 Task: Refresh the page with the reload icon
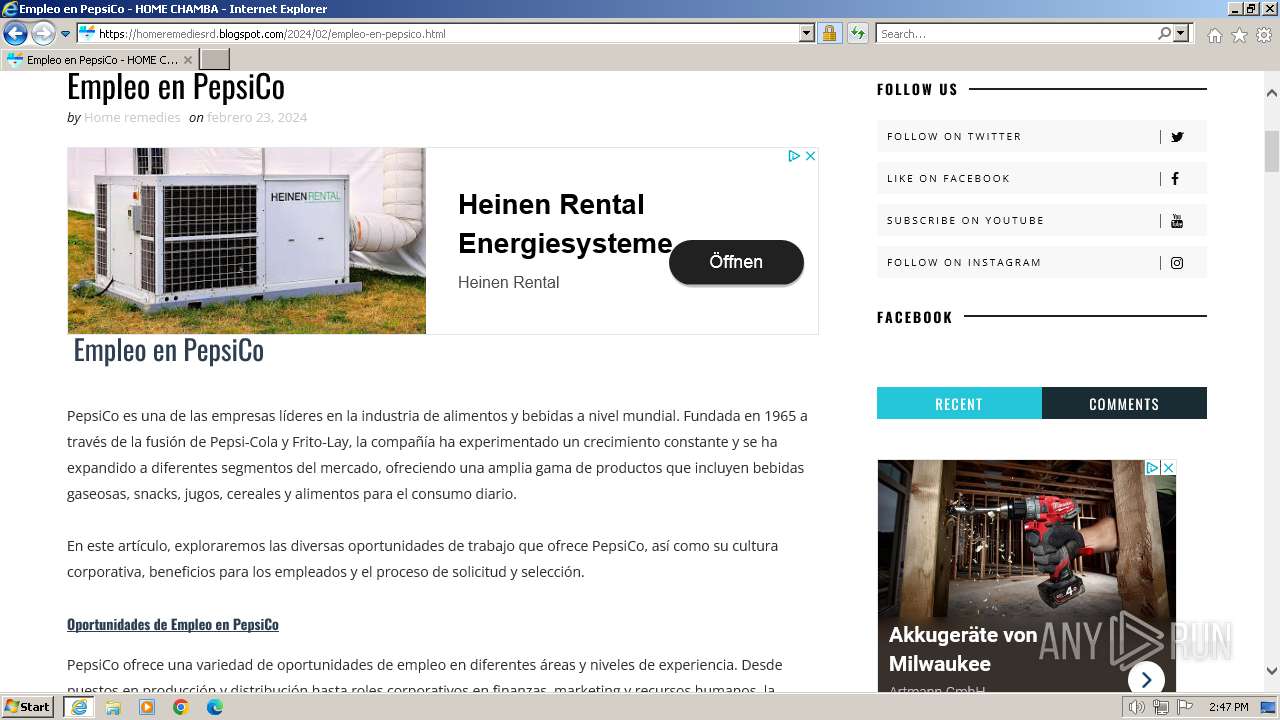[858, 33]
